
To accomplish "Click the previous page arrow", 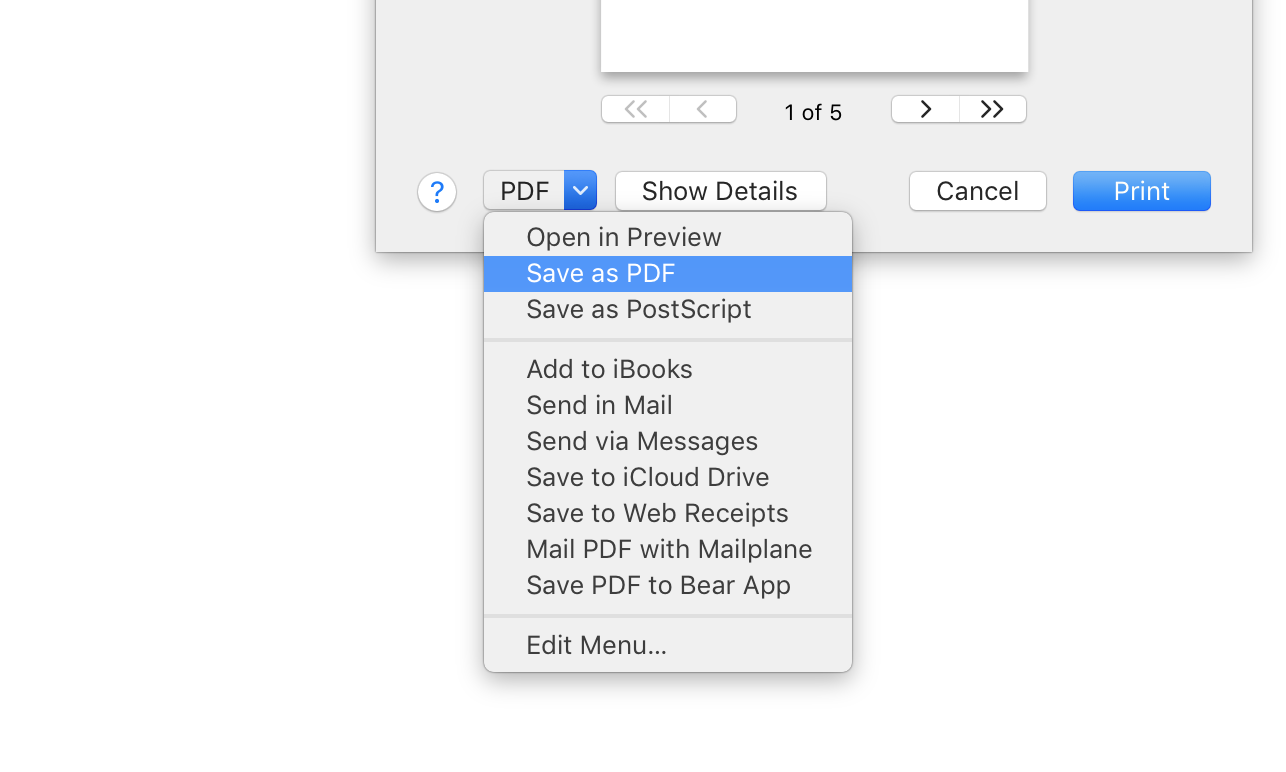I will 701,109.
